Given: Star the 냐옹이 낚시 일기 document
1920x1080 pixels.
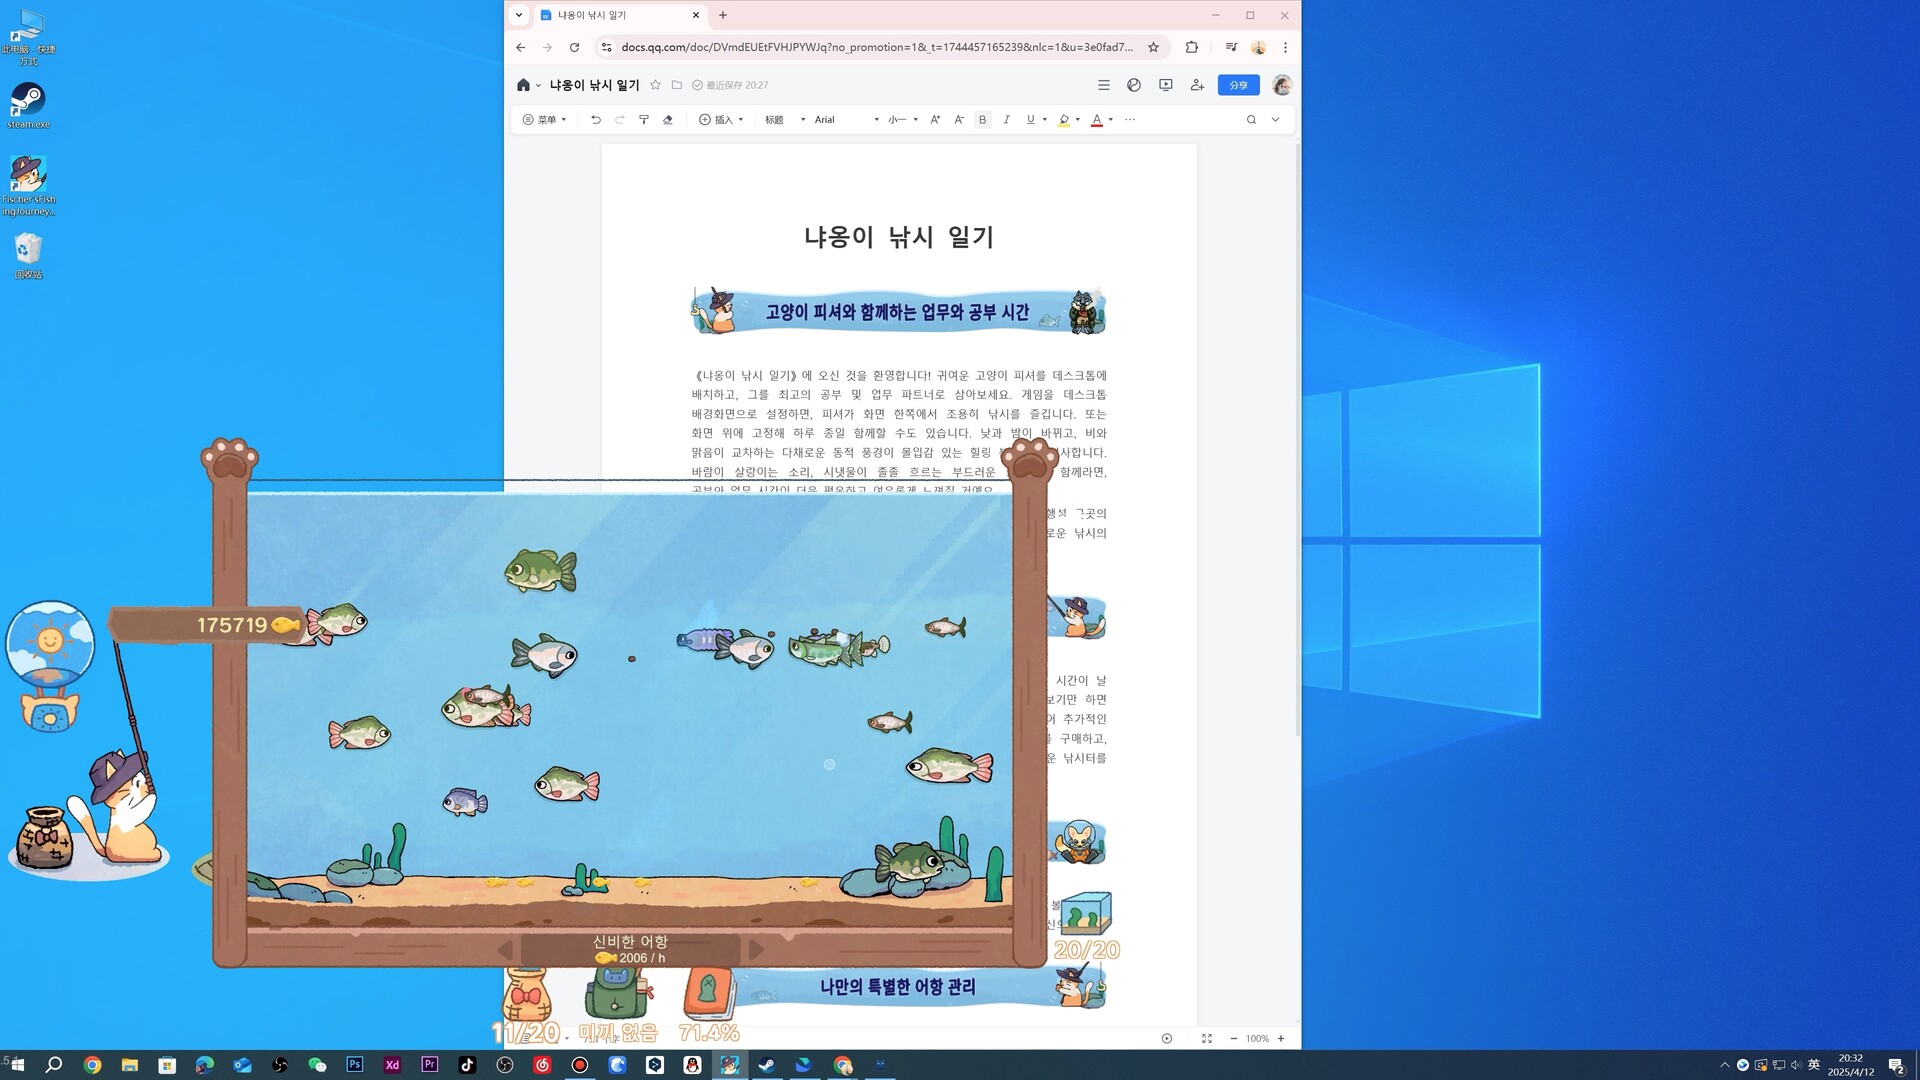Looking at the screenshot, I should coord(655,85).
